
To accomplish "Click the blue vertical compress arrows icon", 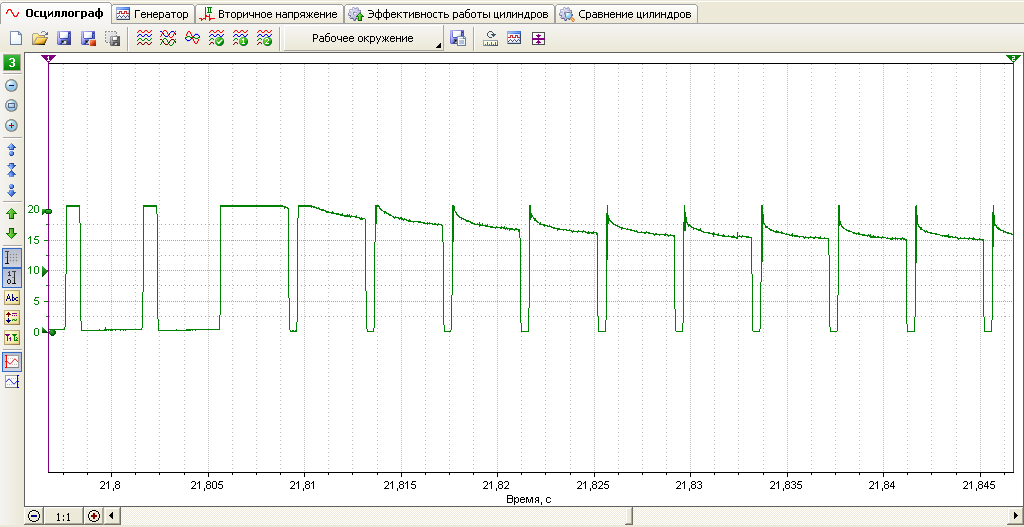I will click(12, 170).
